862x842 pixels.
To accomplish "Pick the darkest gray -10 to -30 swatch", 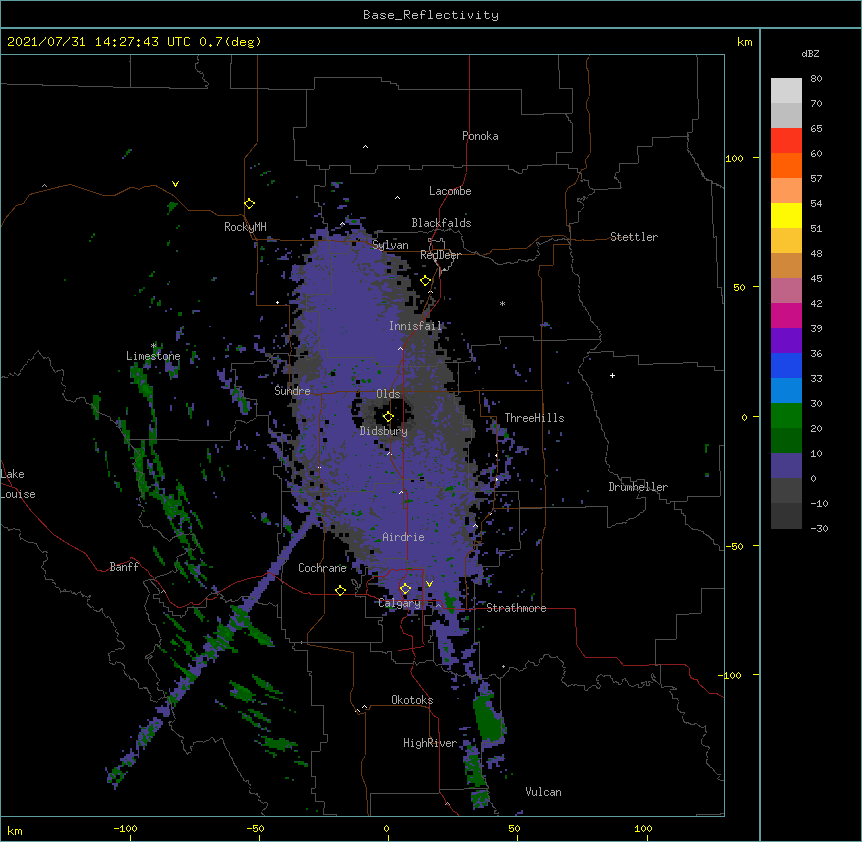I will tap(786, 516).
